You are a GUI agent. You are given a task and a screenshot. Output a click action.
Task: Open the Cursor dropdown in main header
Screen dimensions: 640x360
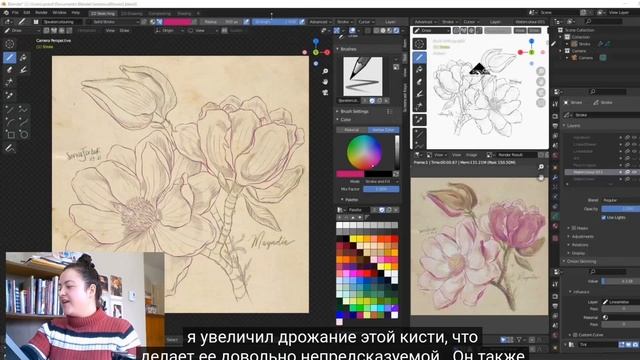pyautogui.click(x=366, y=22)
